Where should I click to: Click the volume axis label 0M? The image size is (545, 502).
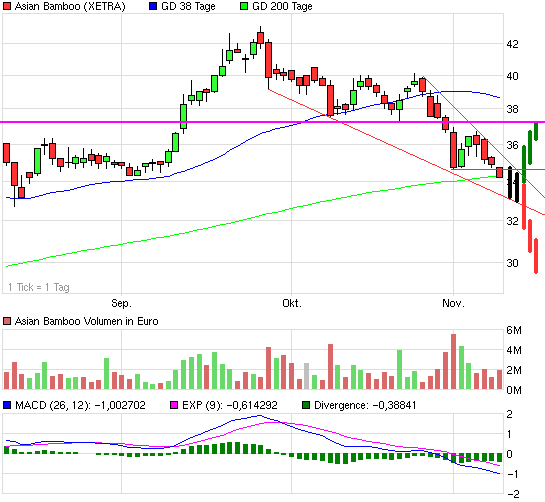pos(514,390)
